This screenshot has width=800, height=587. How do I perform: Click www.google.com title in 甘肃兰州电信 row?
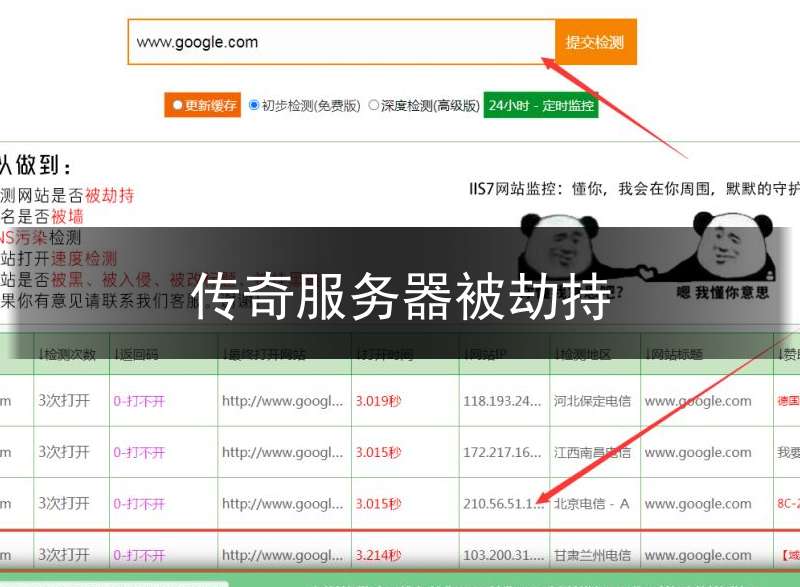coord(698,555)
